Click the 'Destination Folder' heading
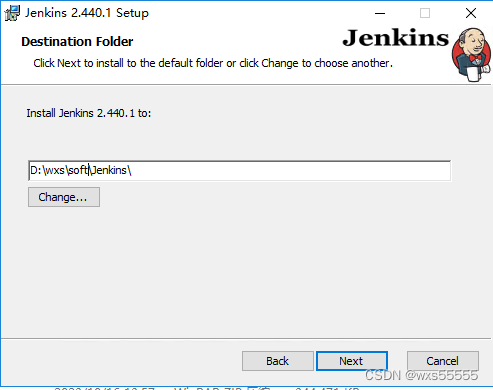Image resolution: width=493 pixels, height=390 pixels. point(77,42)
